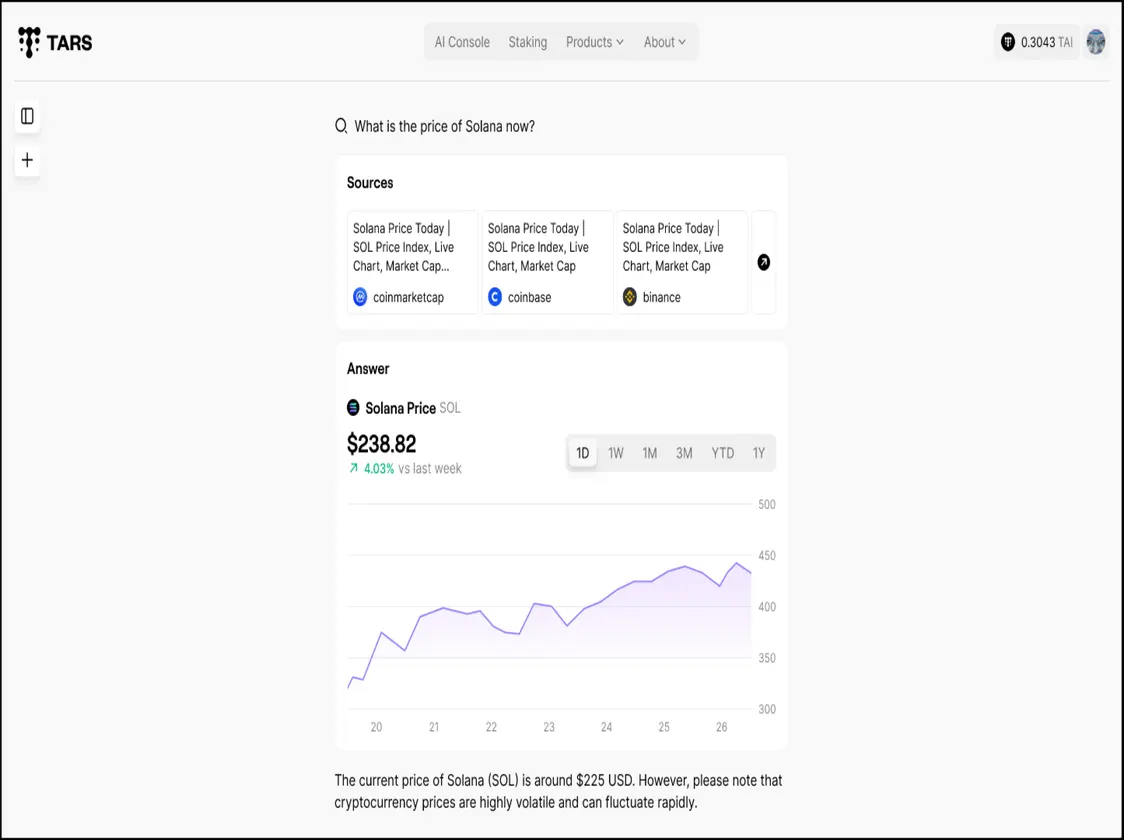
Task: Click the green up-trend arrow icon
Action: [x=353, y=468]
